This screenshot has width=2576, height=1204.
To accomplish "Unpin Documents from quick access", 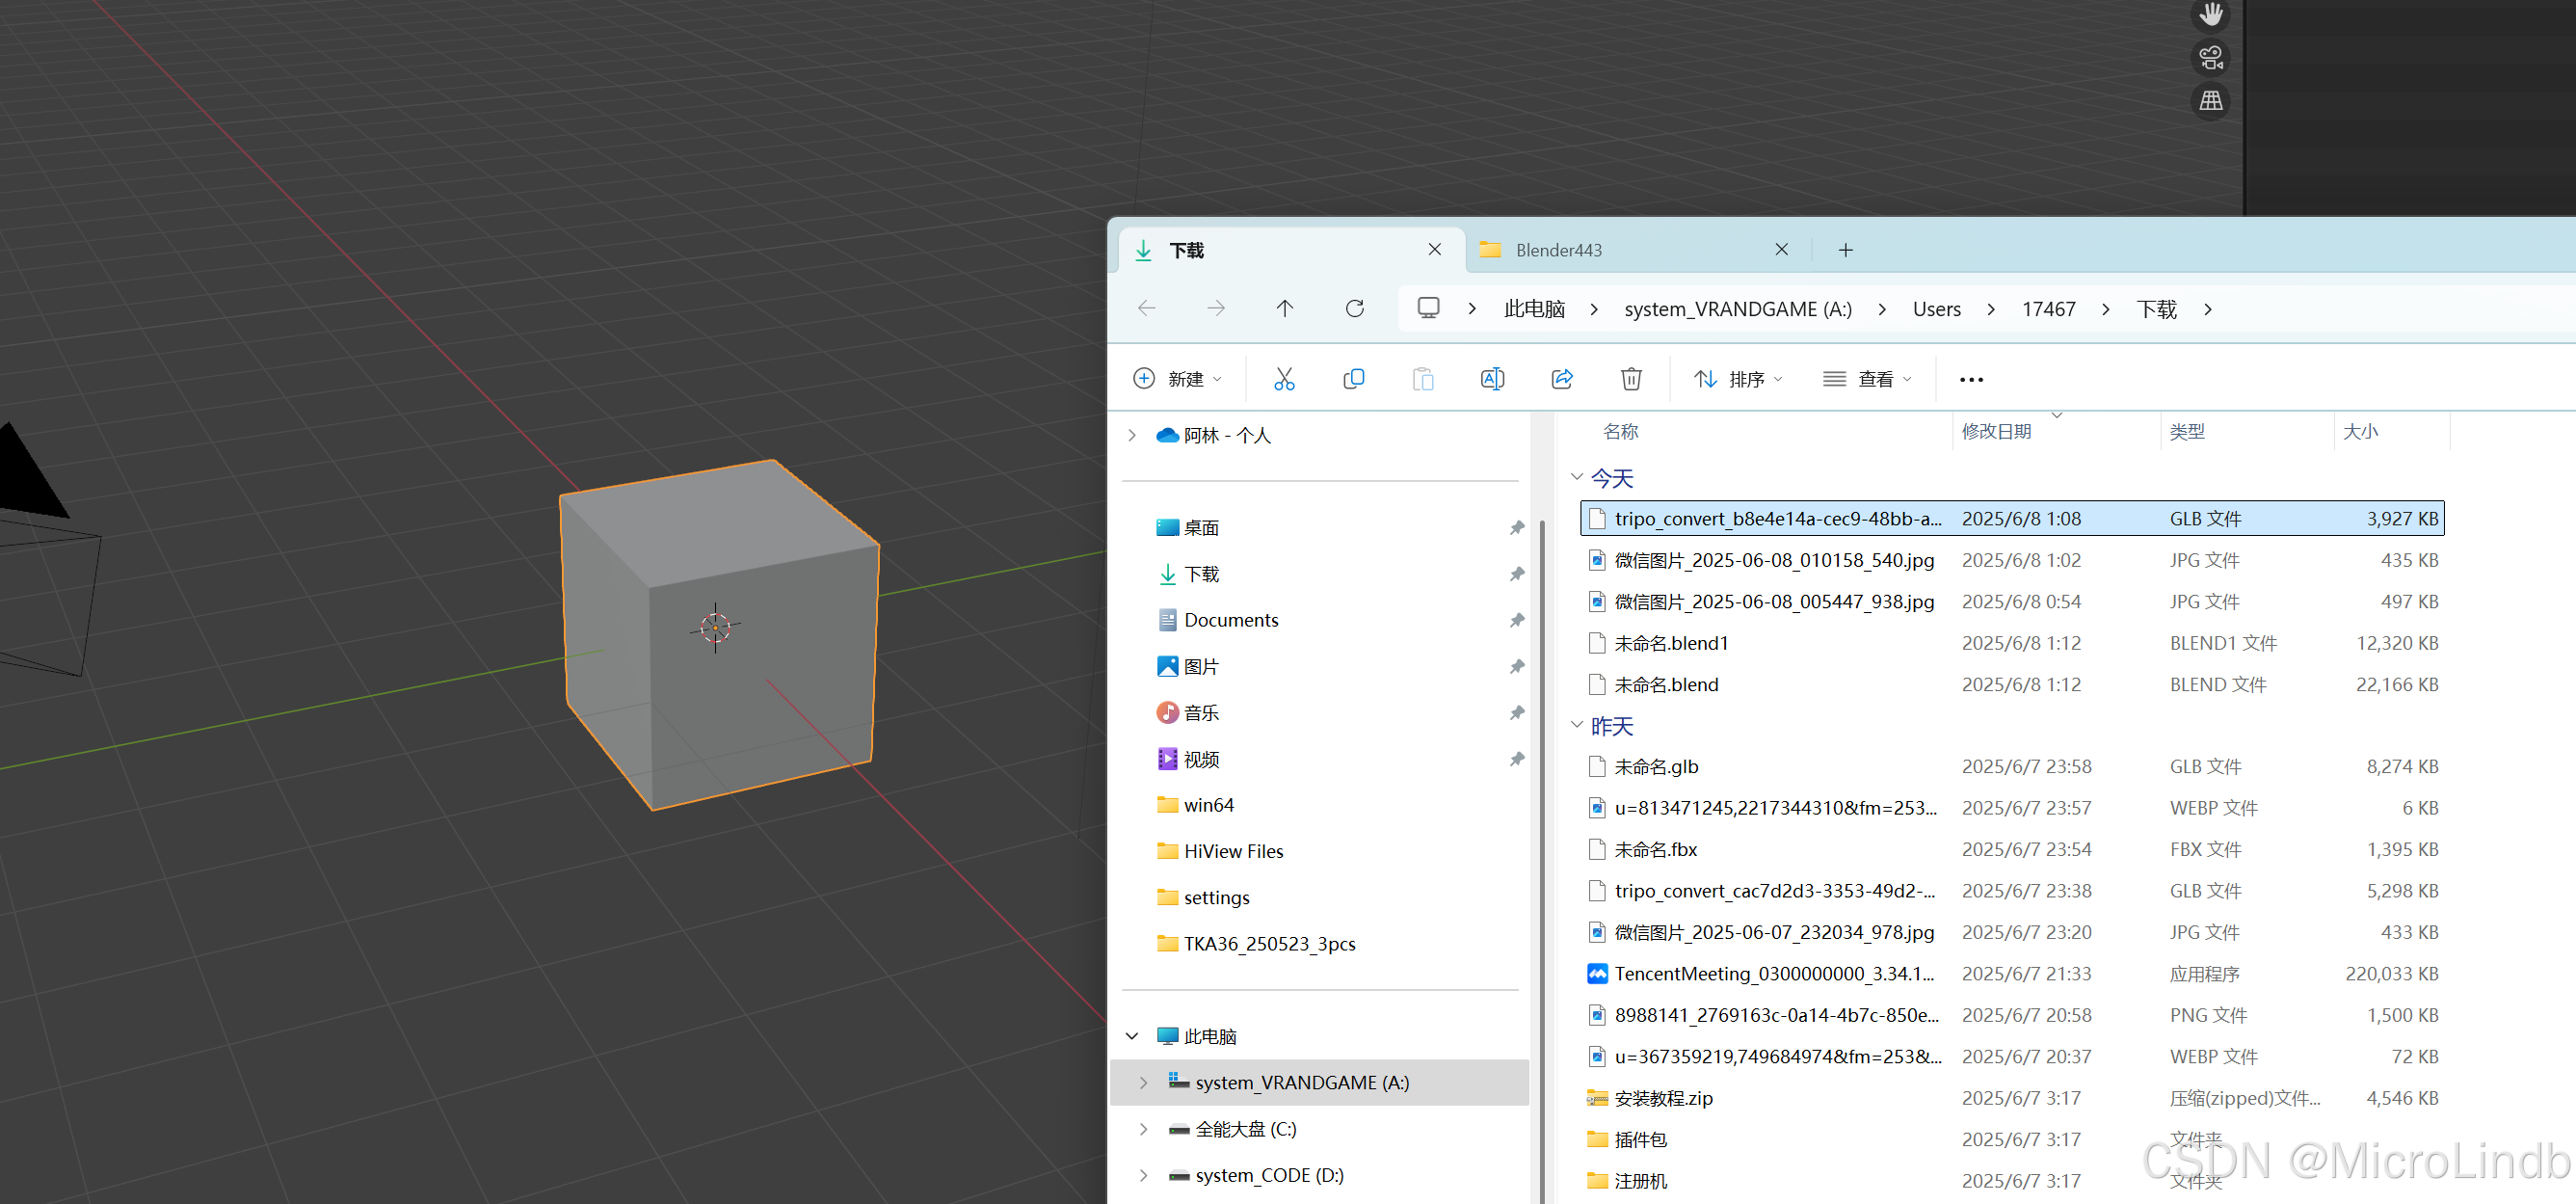I will [x=1516, y=620].
